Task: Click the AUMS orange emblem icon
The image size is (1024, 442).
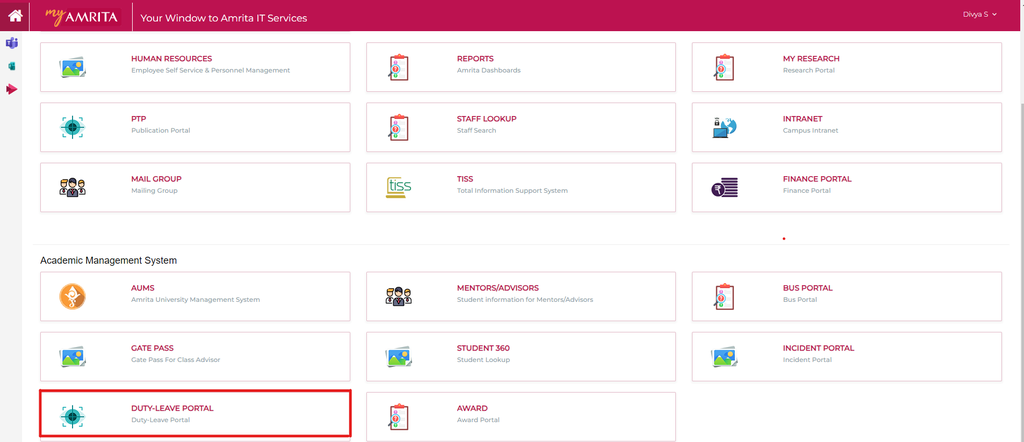Action: (x=72, y=296)
